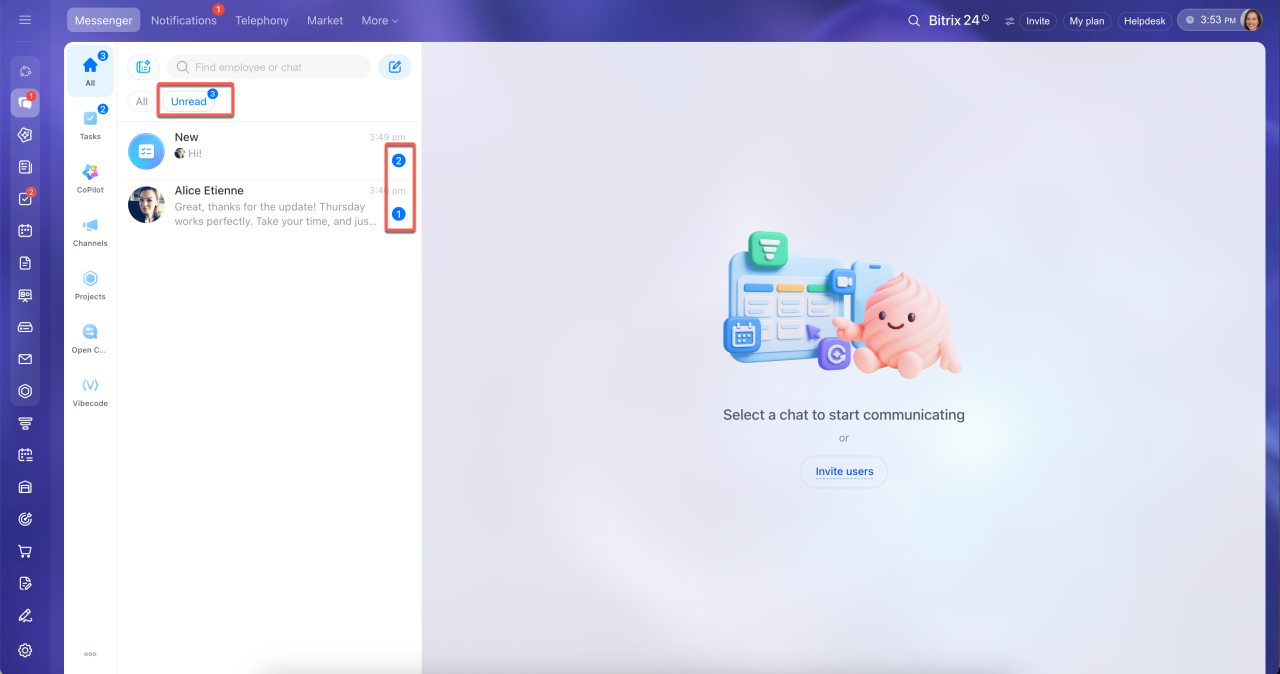
Task: Start a new chat with the compose icon
Action: click(395, 67)
